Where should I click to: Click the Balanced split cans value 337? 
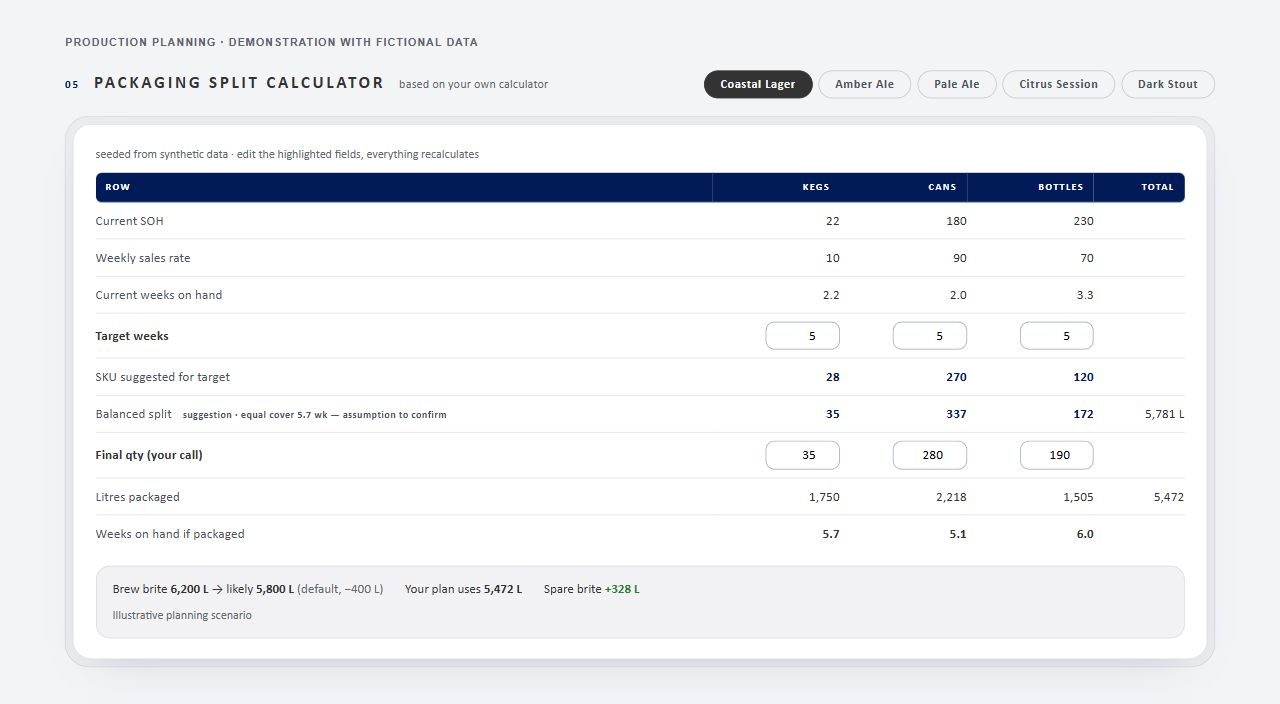956,414
